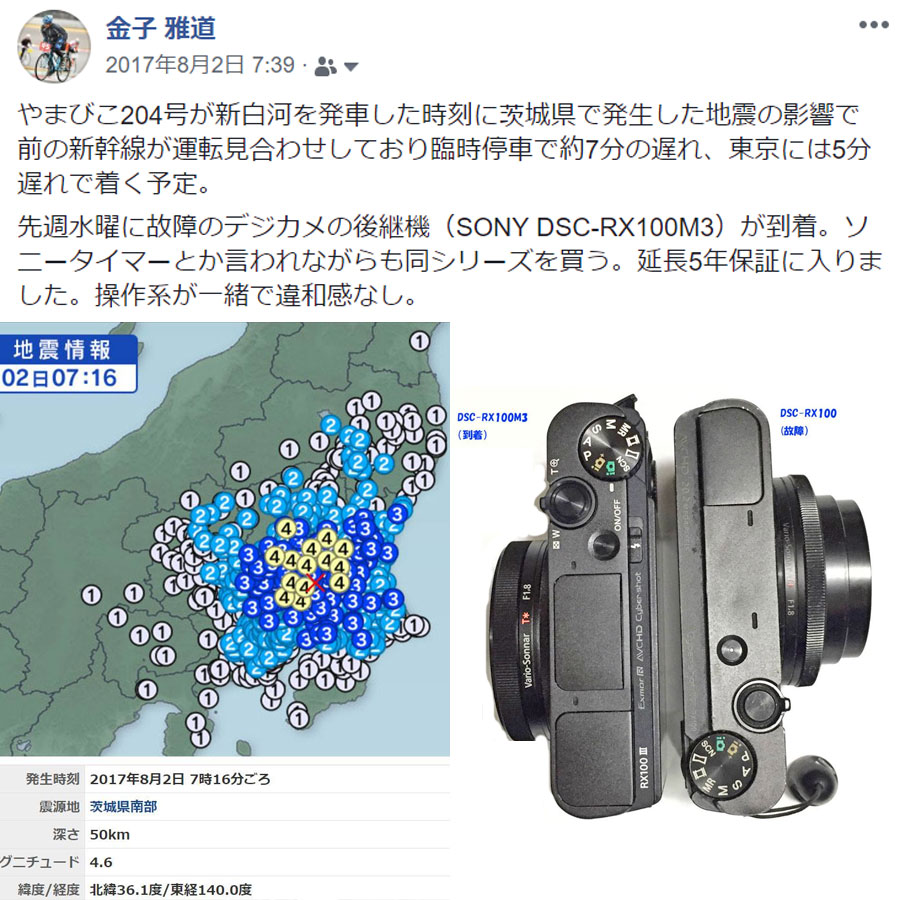Open the three-dot post options menu

874,25
